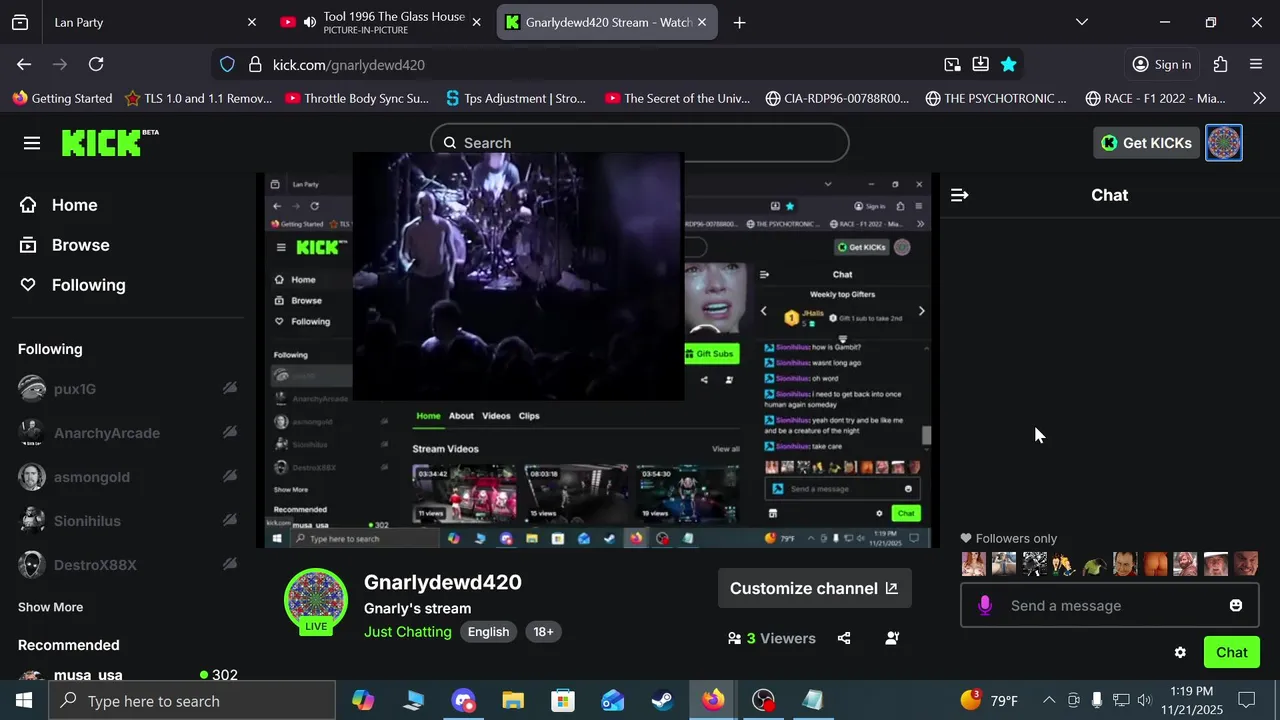1280x720 pixels.
Task: Open AnarchyArcade followed channel
Action: click(x=128, y=433)
